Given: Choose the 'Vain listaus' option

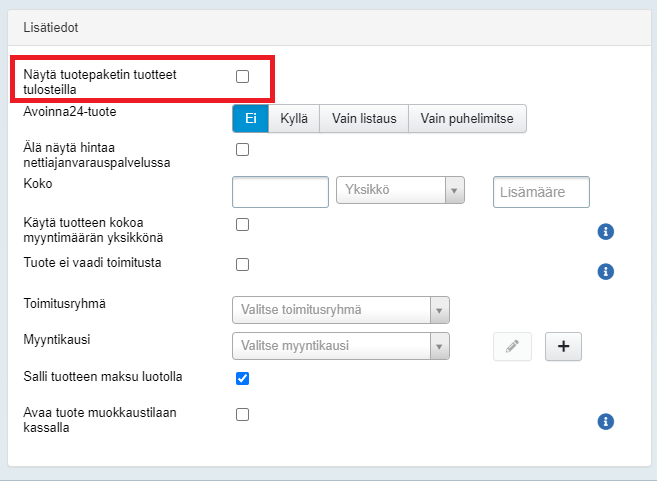Looking at the screenshot, I should 364,119.
